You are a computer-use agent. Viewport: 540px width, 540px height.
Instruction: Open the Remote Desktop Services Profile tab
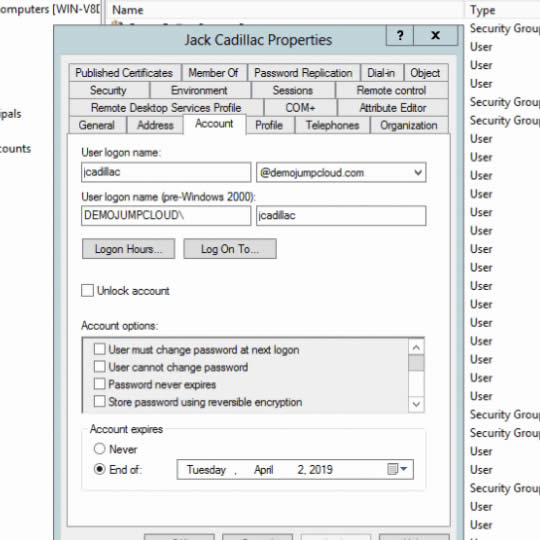pyautogui.click(x=166, y=107)
